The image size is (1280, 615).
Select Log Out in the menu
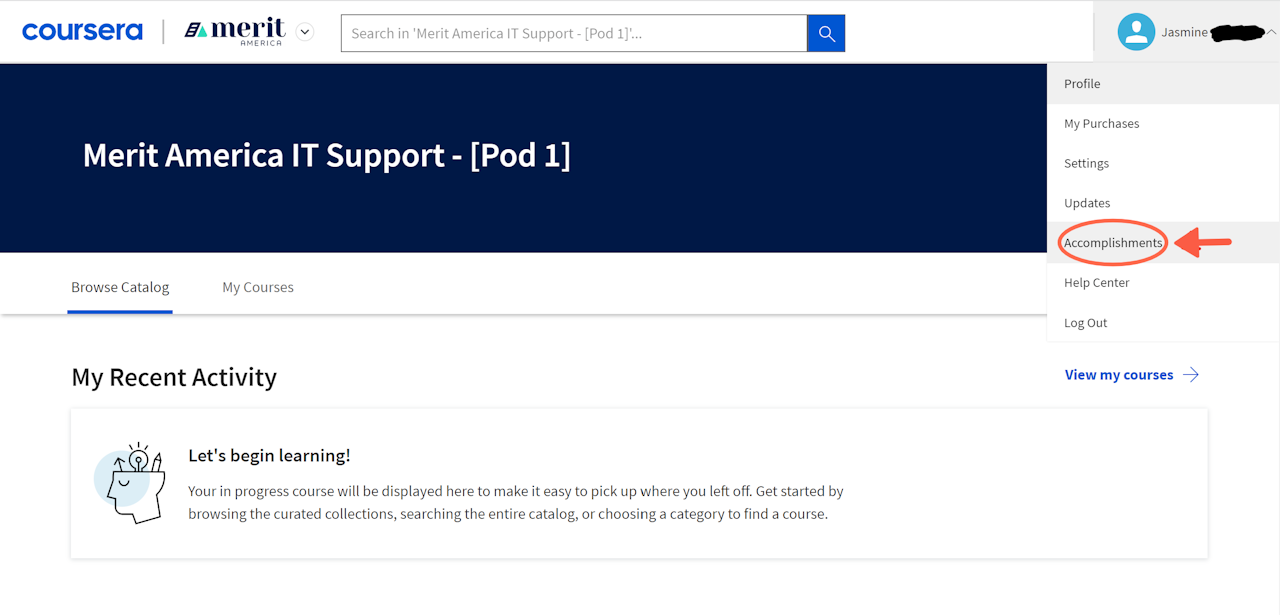click(x=1163, y=323)
